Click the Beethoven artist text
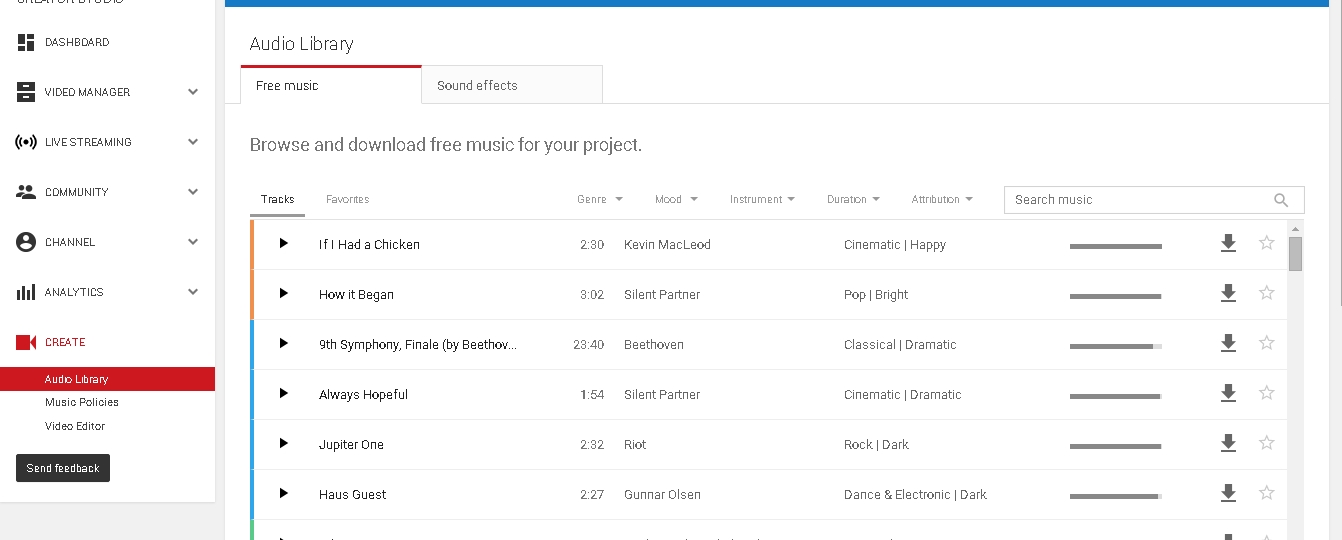 click(654, 344)
